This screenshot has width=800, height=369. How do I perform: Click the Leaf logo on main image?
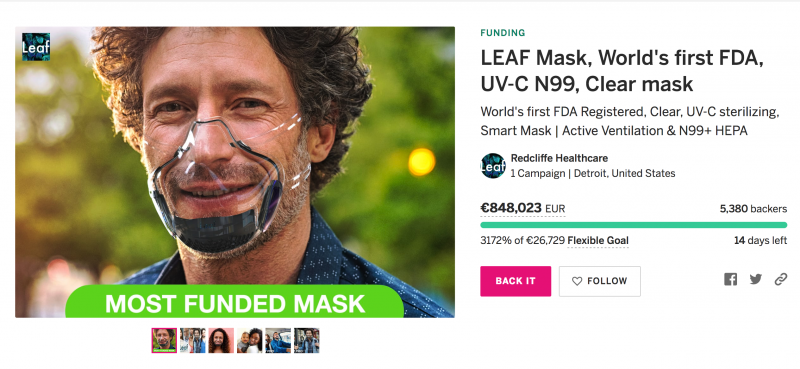pyautogui.click(x=36, y=47)
